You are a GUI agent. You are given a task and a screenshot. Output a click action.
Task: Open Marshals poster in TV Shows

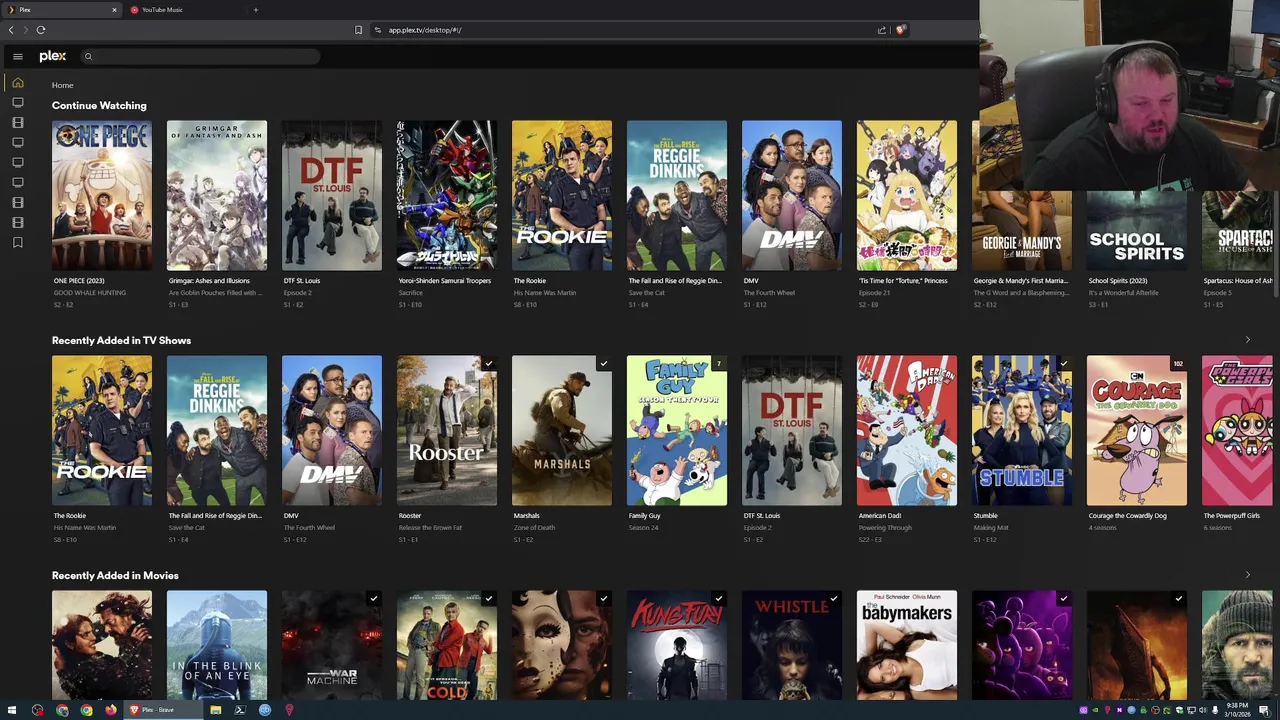click(x=562, y=430)
